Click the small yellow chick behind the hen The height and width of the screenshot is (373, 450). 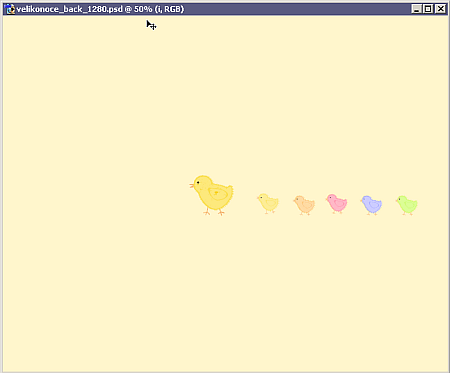(x=268, y=203)
